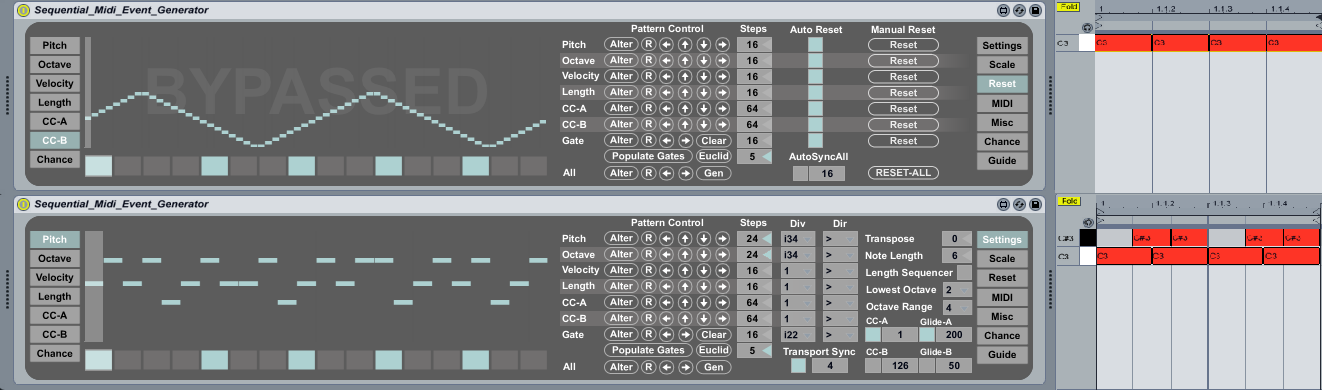Shift Pitch pattern left in the first device
This screenshot has width=1322, height=390.
pos(666,45)
